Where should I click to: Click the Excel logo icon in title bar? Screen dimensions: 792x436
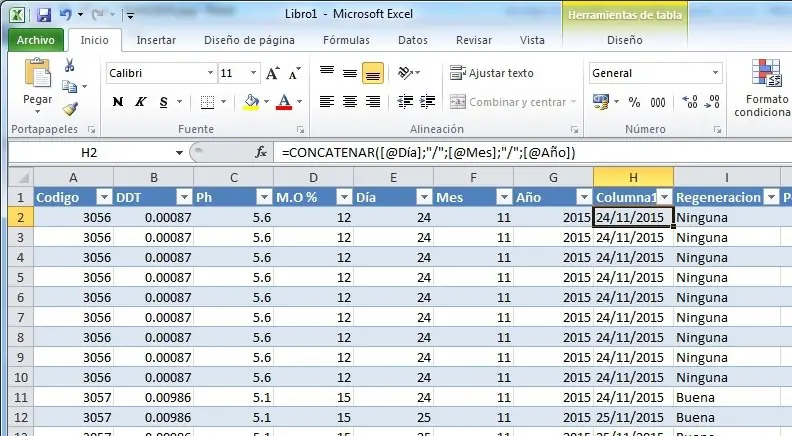click(17, 15)
